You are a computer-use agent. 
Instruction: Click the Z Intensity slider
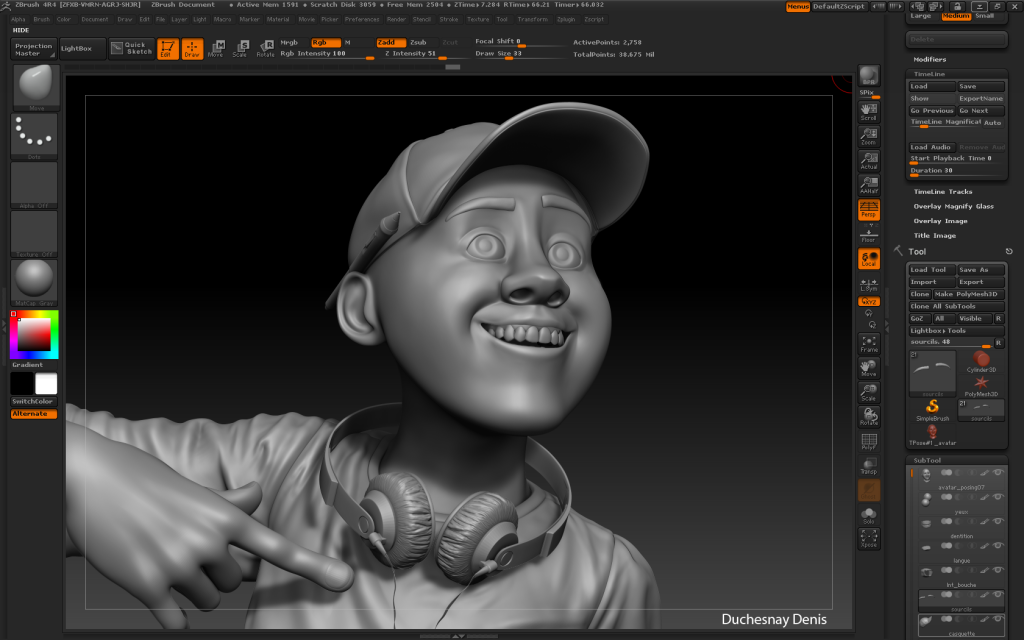click(410, 53)
